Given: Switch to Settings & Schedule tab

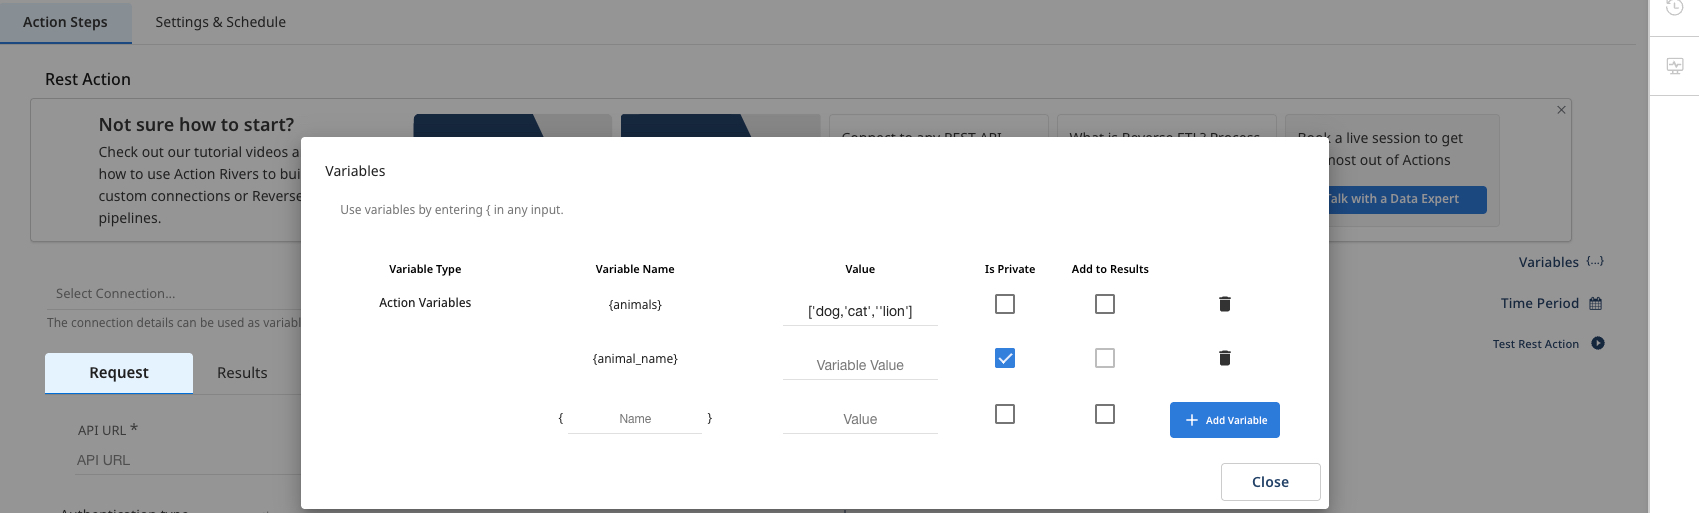Looking at the screenshot, I should click(220, 22).
